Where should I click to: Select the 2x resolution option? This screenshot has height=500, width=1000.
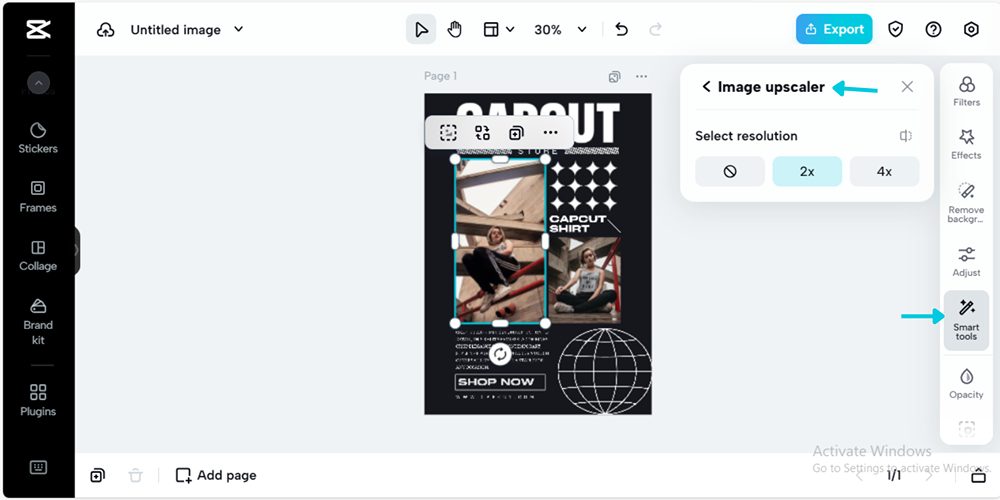tap(807, 172)
